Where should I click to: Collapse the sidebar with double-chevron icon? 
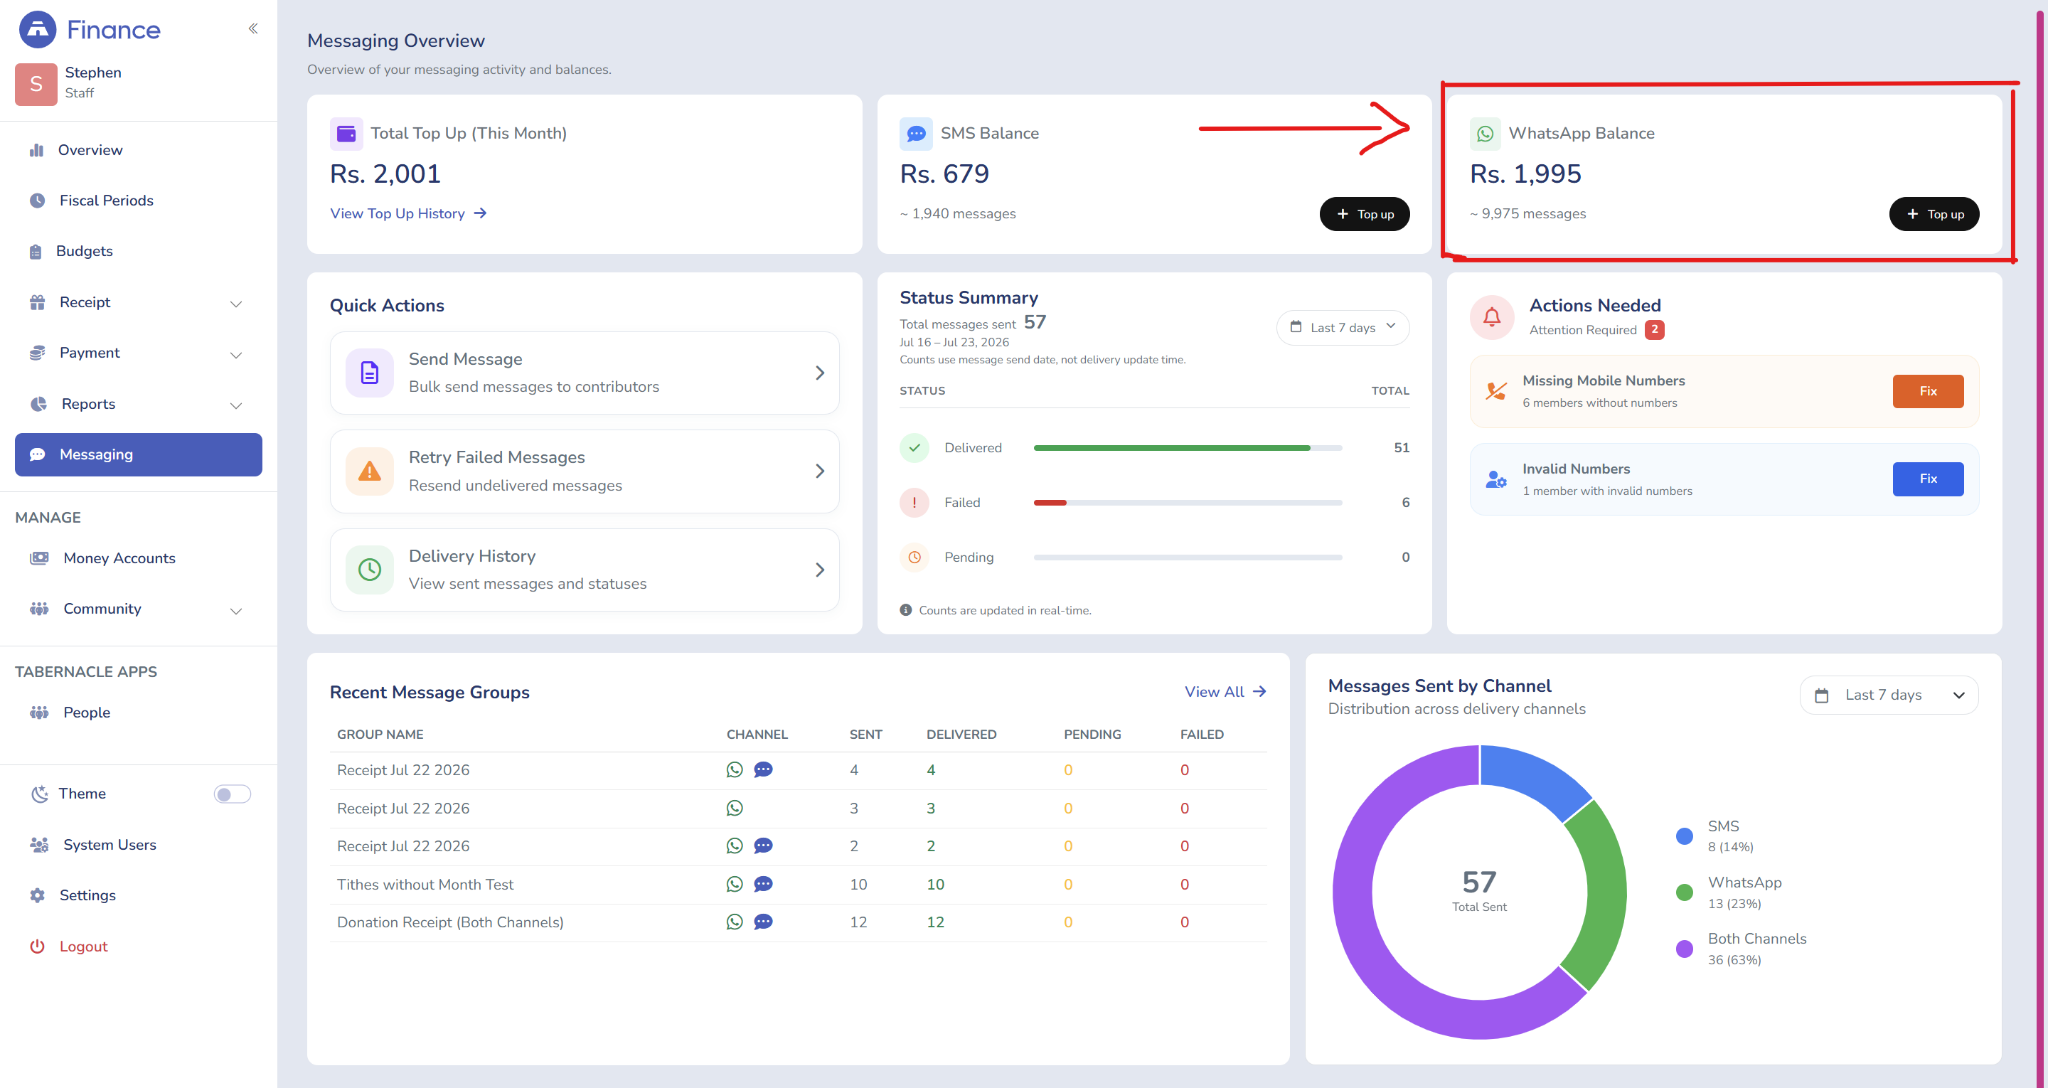tap(253, 29)
